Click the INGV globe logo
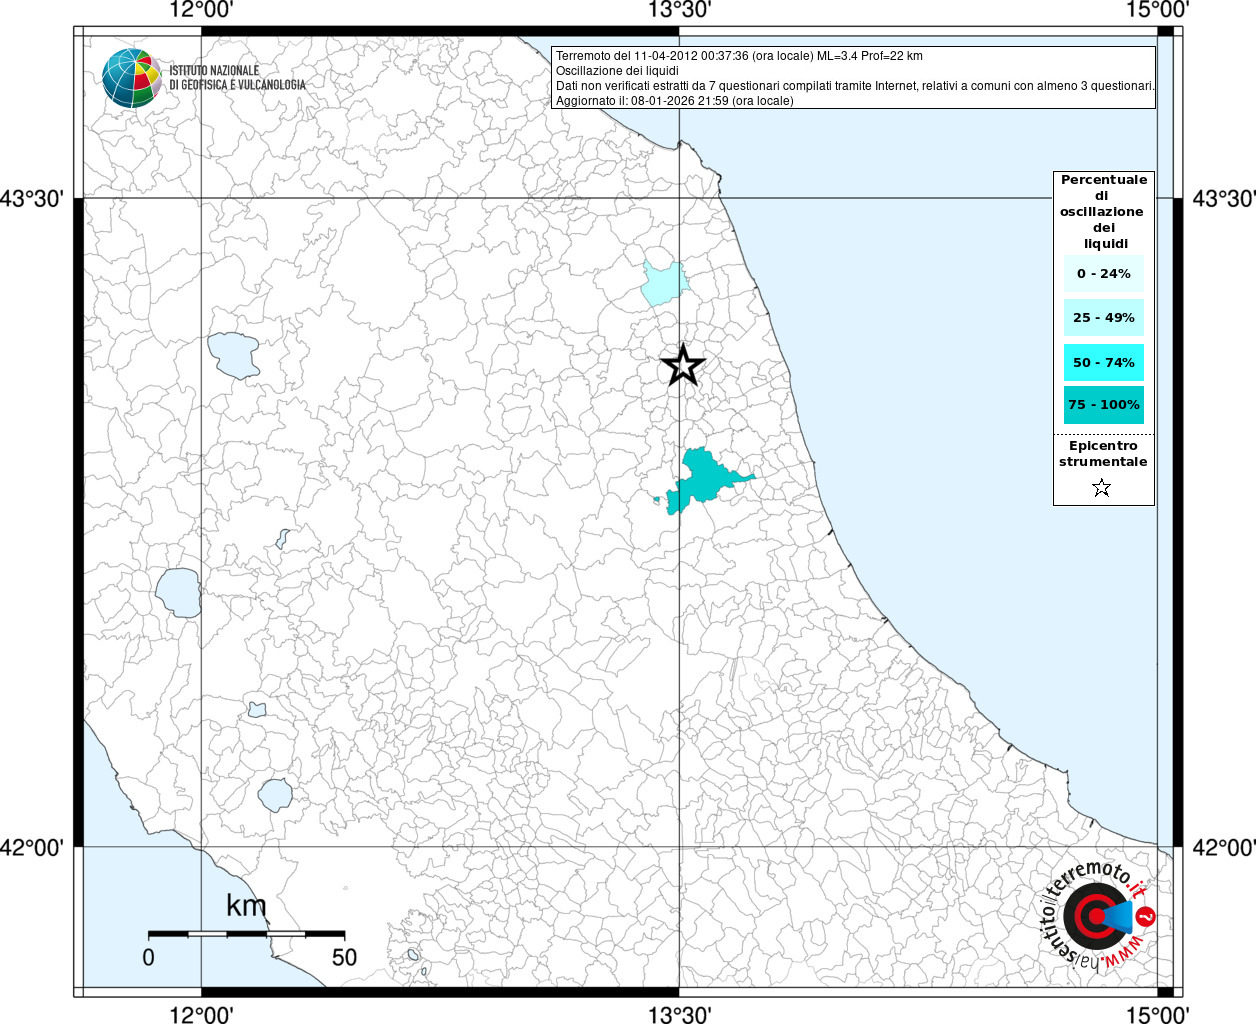 (131, 77)
